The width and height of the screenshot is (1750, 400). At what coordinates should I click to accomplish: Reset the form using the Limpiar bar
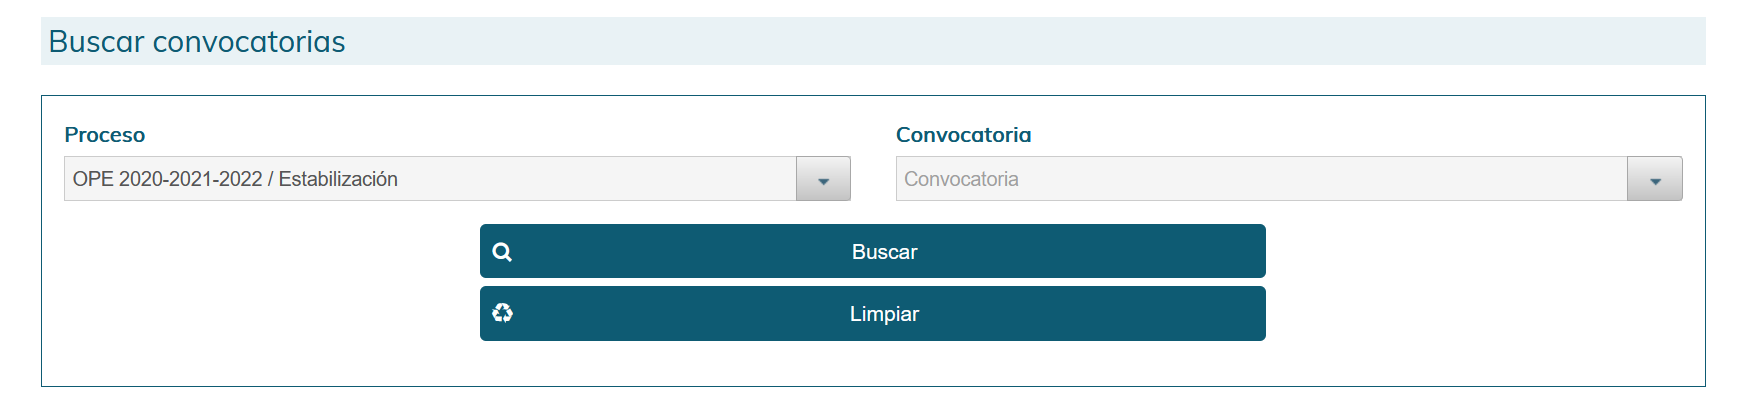point(873,314)
